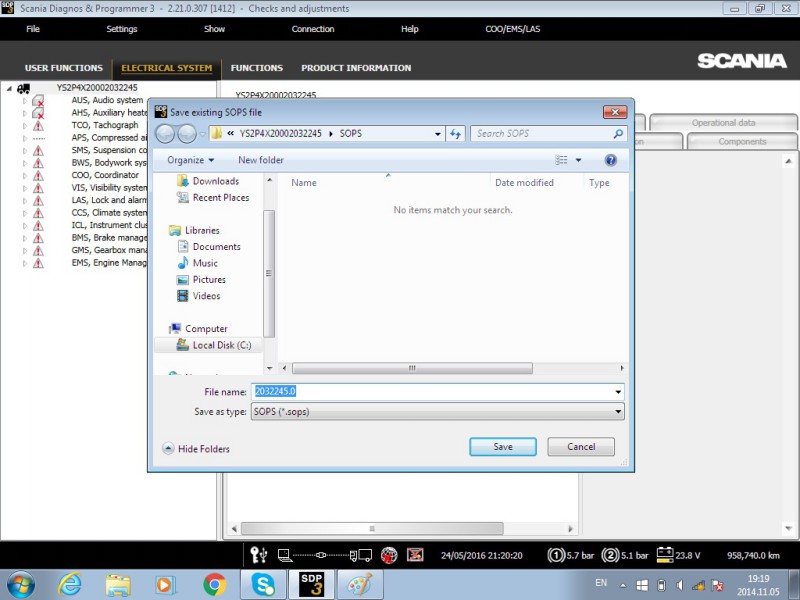800x600 pixels.
Task: Click the Cancel button
Action: point(581,446)
